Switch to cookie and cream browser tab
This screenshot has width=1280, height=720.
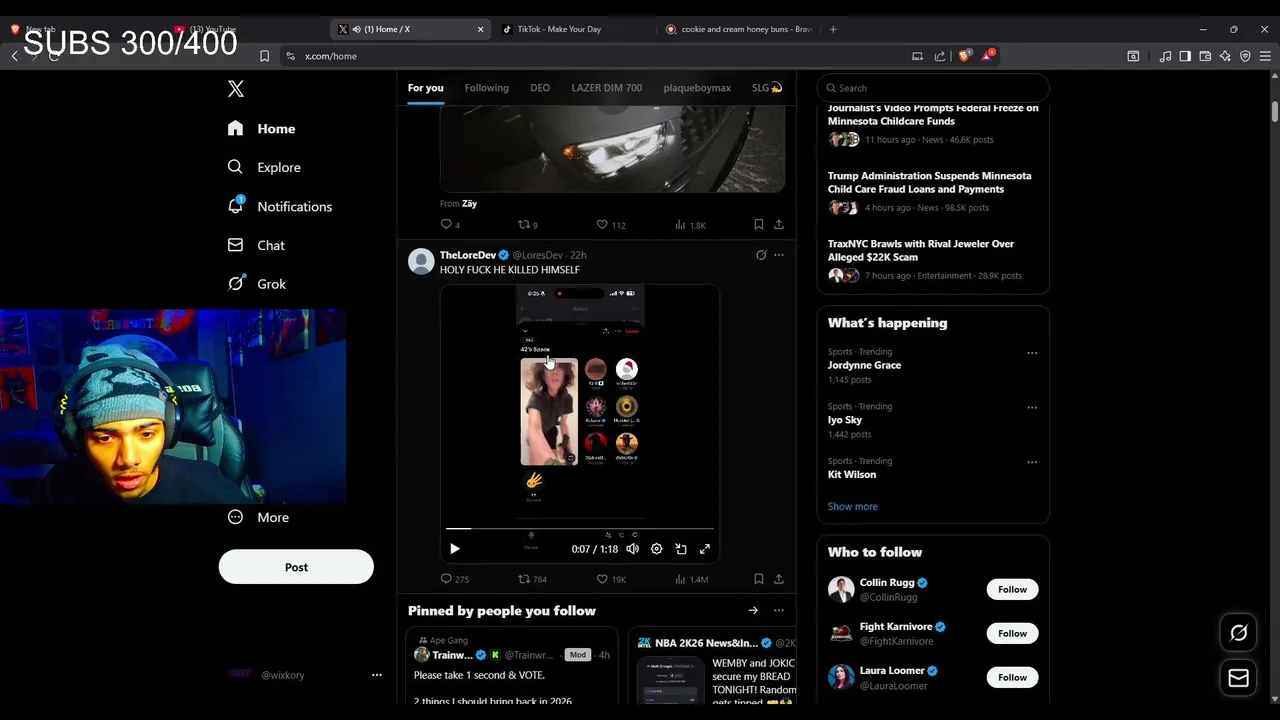(738, 29)
